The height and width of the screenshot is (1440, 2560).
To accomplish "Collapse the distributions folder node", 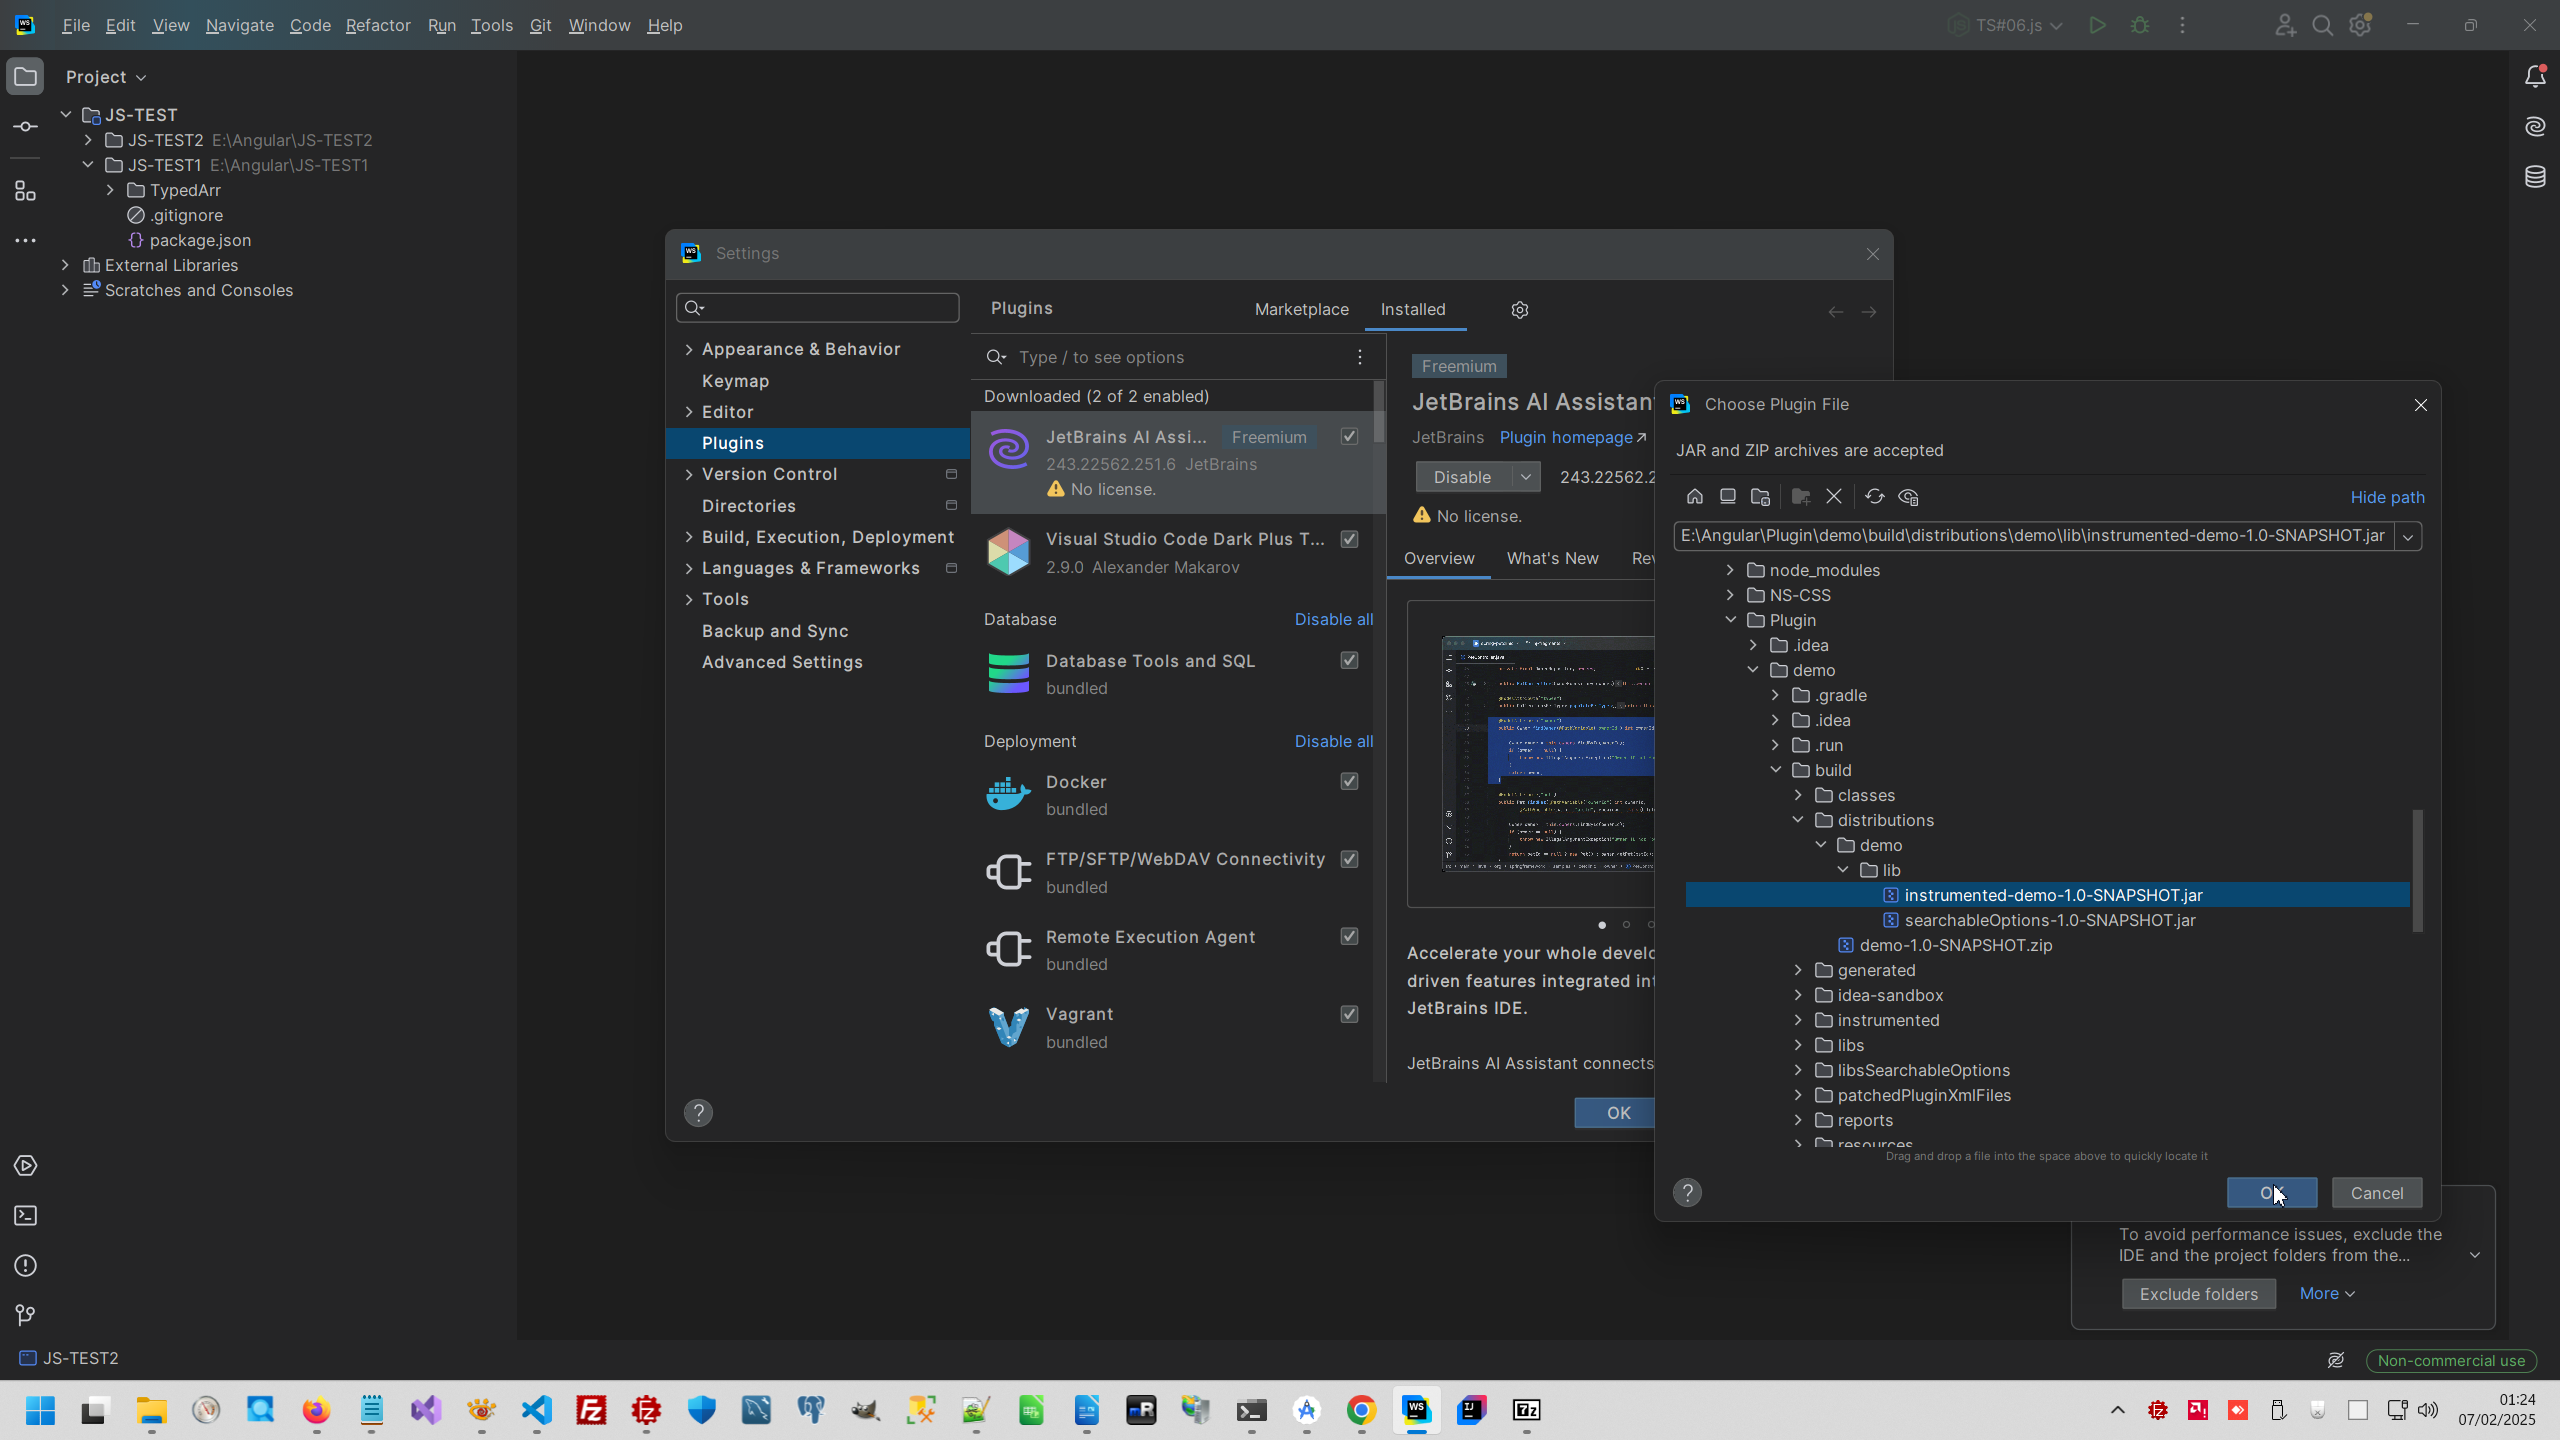I will 1798,820.
